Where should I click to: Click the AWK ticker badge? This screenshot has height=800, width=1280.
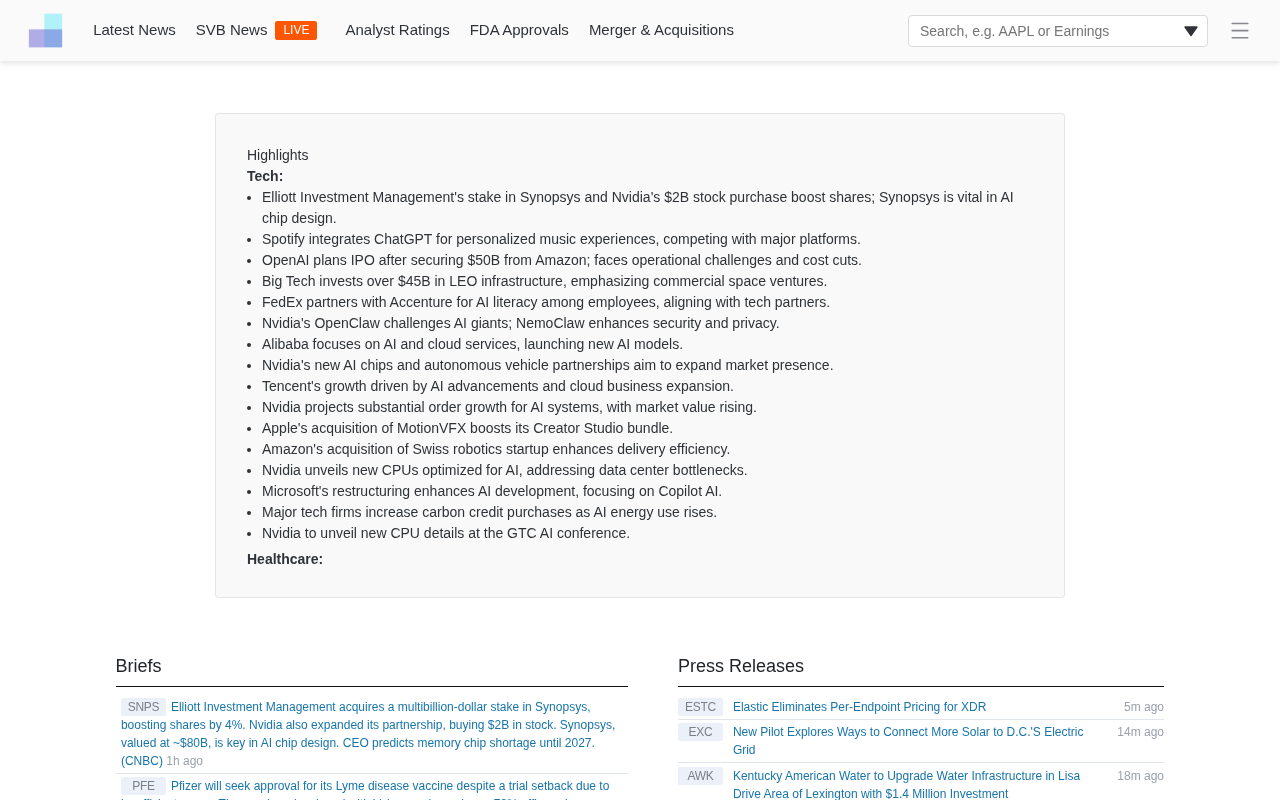click(700, 776)
